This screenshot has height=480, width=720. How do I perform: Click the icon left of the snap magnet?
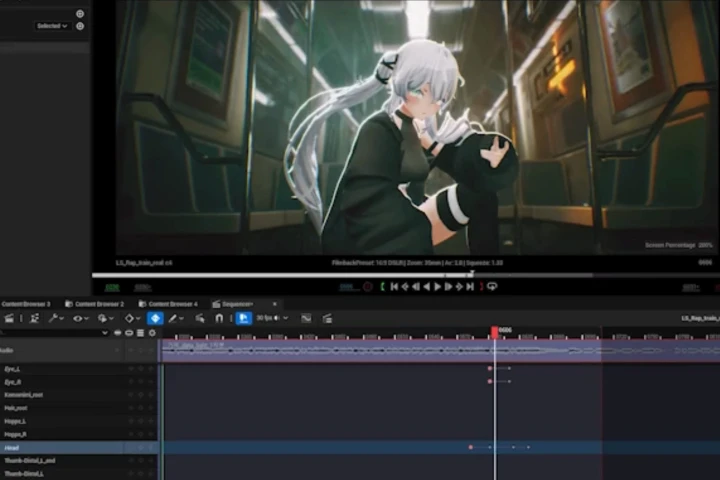click(200, 318)
